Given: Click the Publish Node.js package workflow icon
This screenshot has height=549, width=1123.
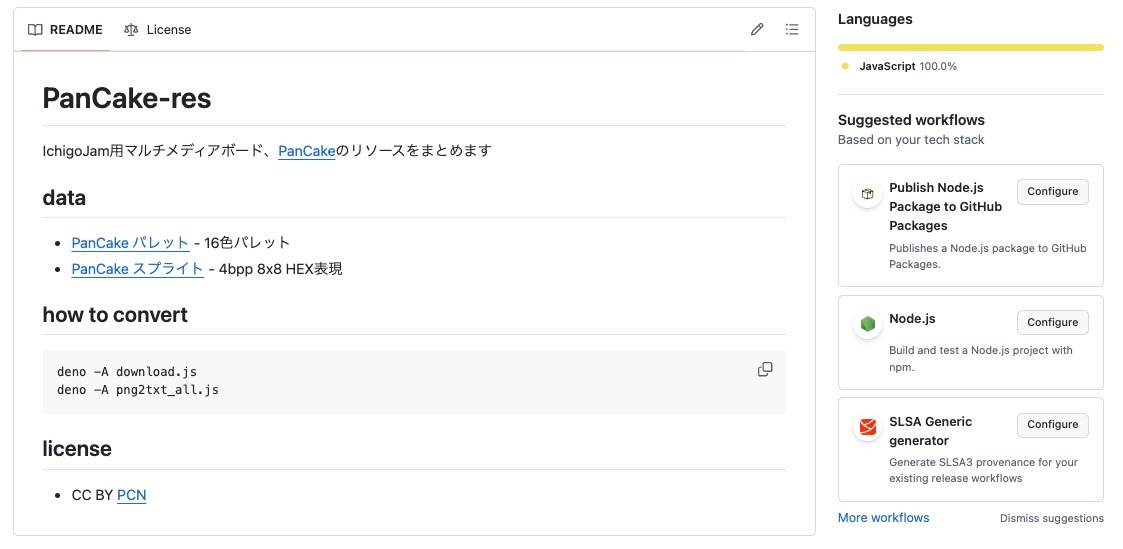Looking at the screenshot, I should pos(867,194).
